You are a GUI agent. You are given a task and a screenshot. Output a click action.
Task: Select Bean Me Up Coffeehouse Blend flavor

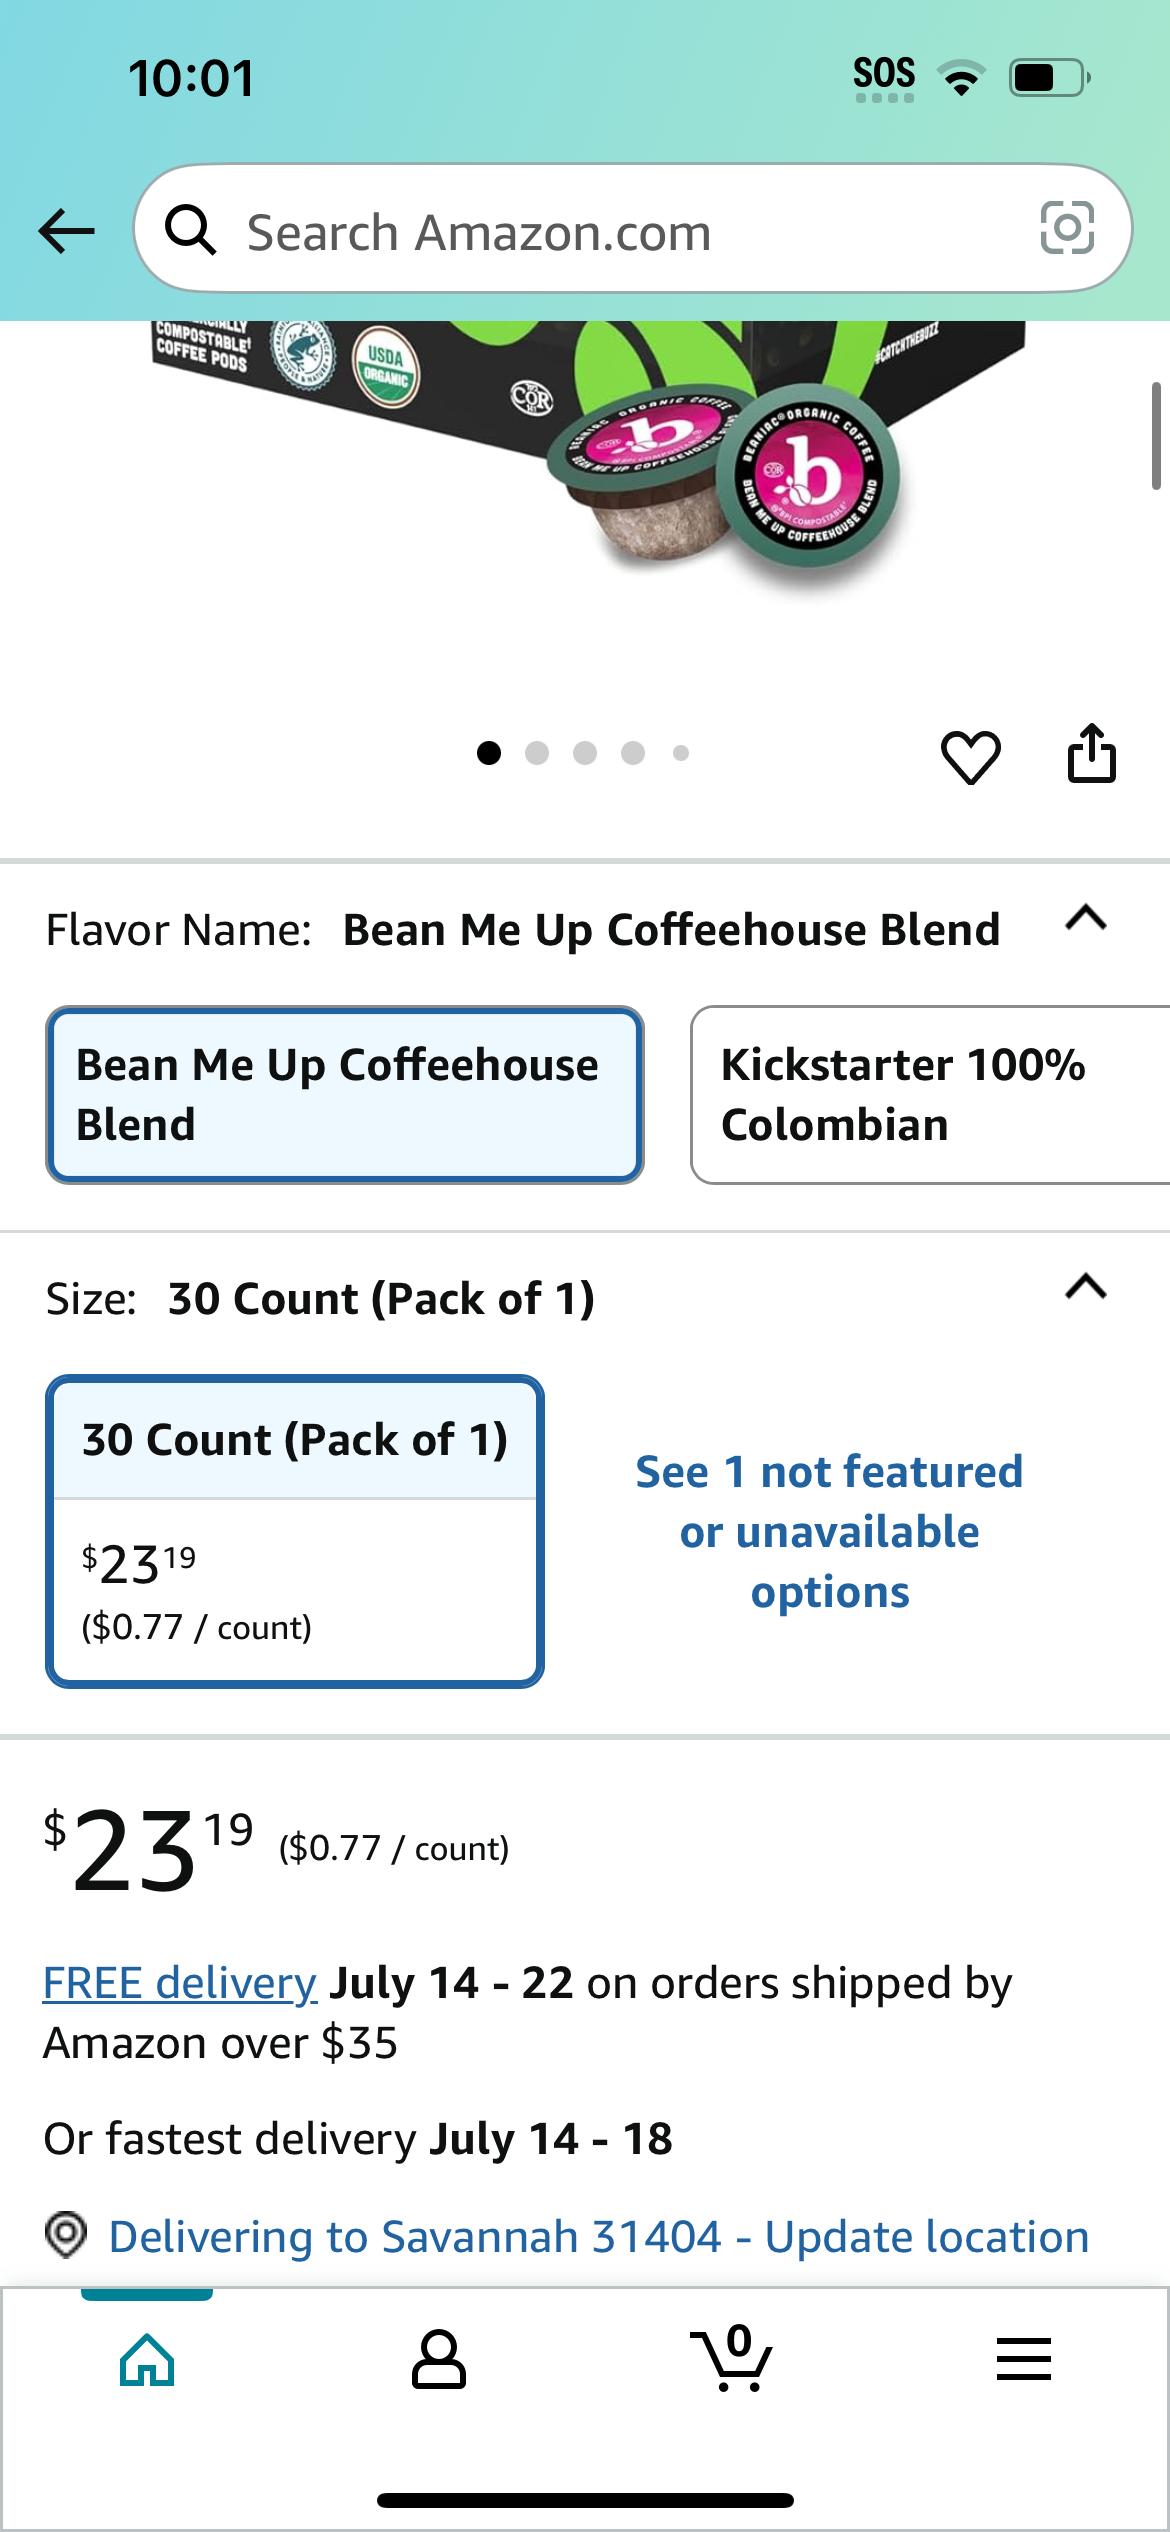pos(345,1095)
